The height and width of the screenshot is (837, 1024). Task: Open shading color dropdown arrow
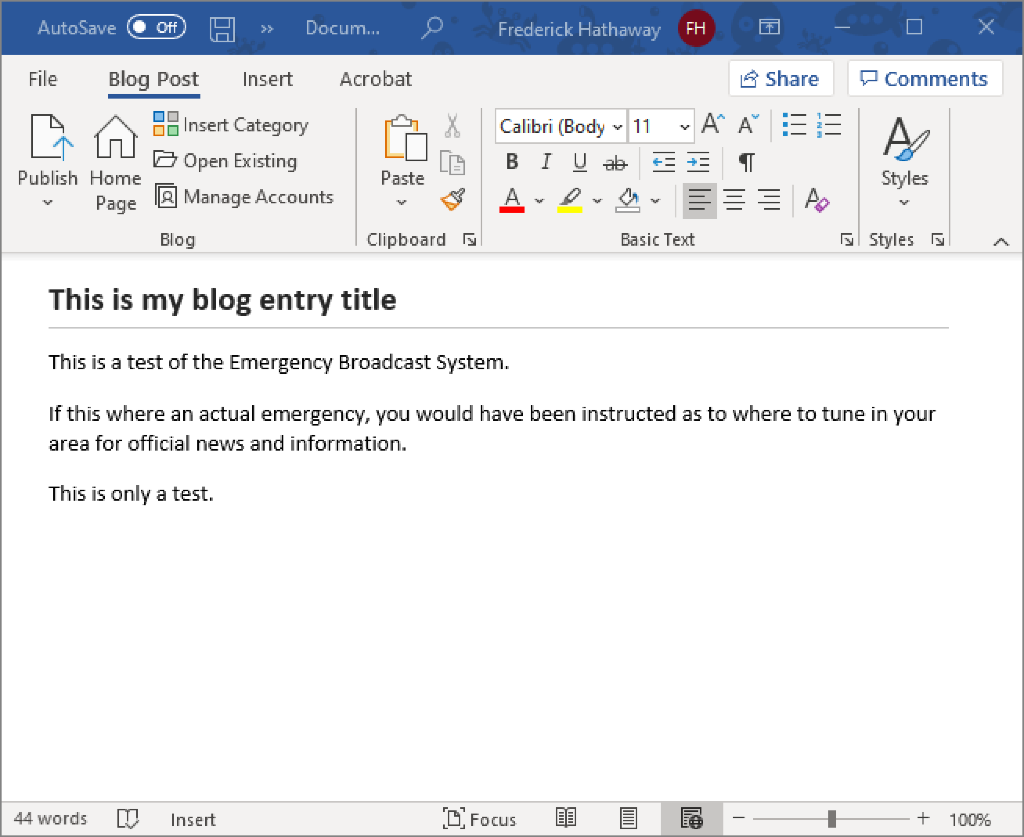[655, 200]
